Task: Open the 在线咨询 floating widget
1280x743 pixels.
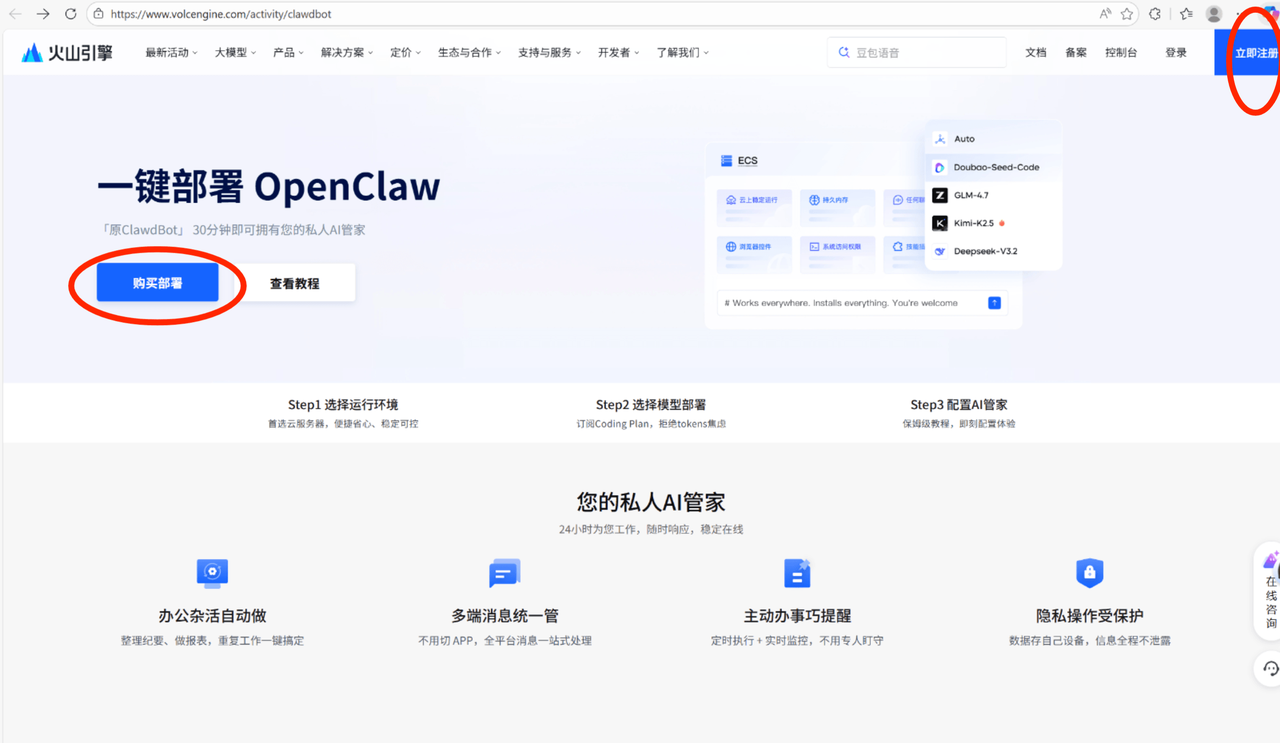Action: pos(1269,591)
